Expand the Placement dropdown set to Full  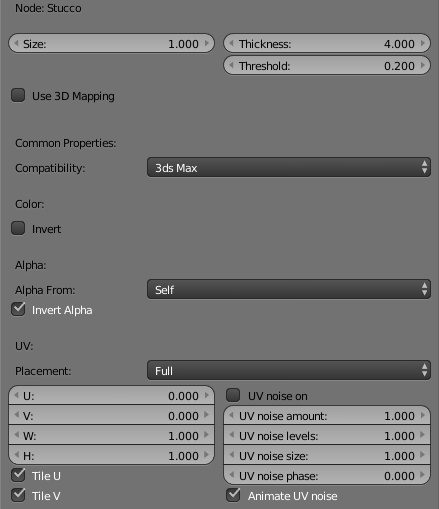coord(289,370)
